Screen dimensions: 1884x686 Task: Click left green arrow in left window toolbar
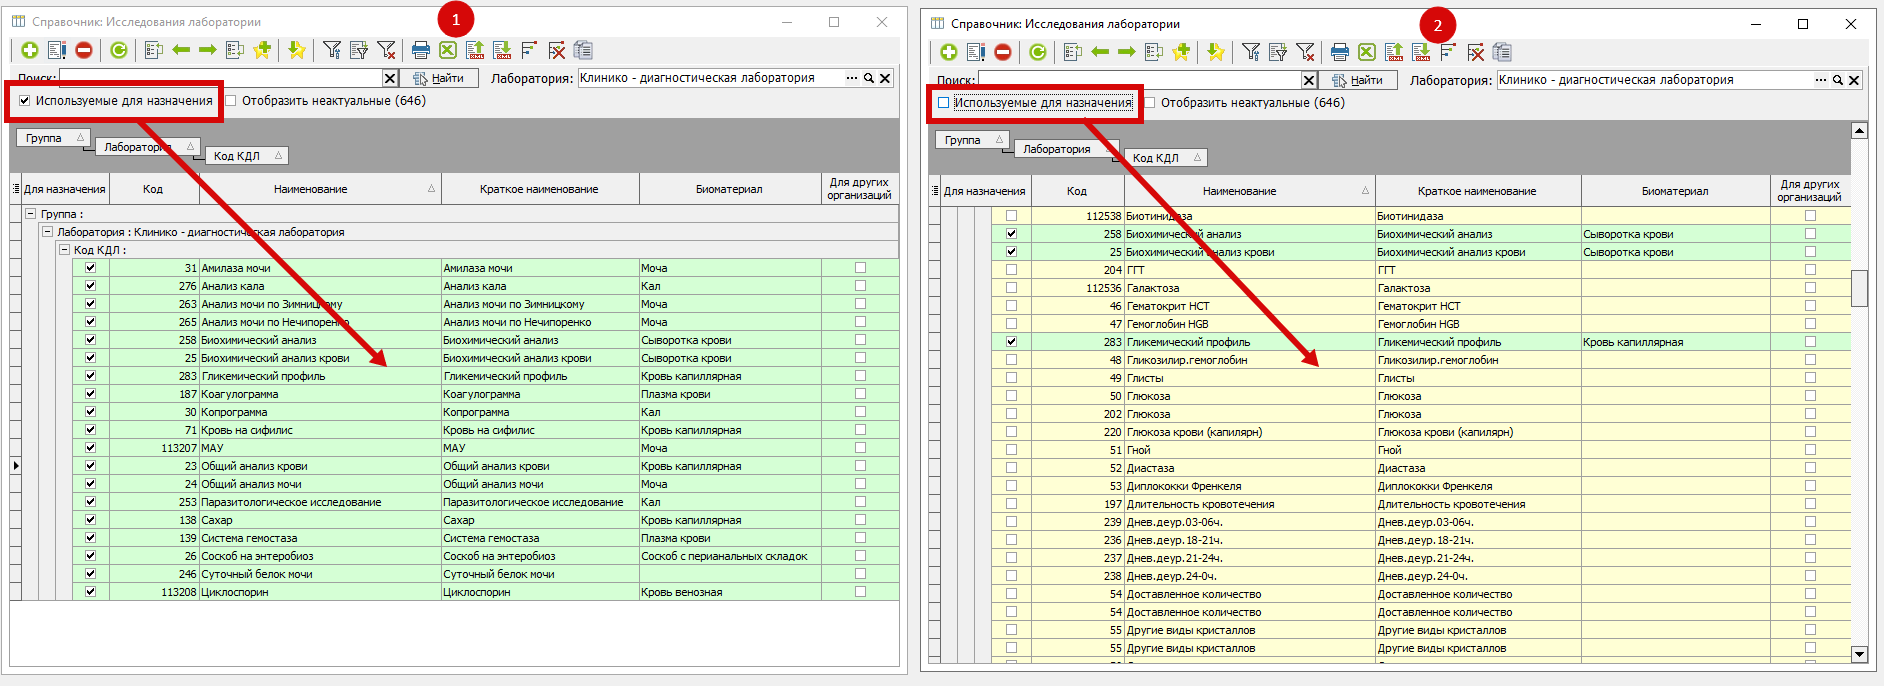[181, 50]
